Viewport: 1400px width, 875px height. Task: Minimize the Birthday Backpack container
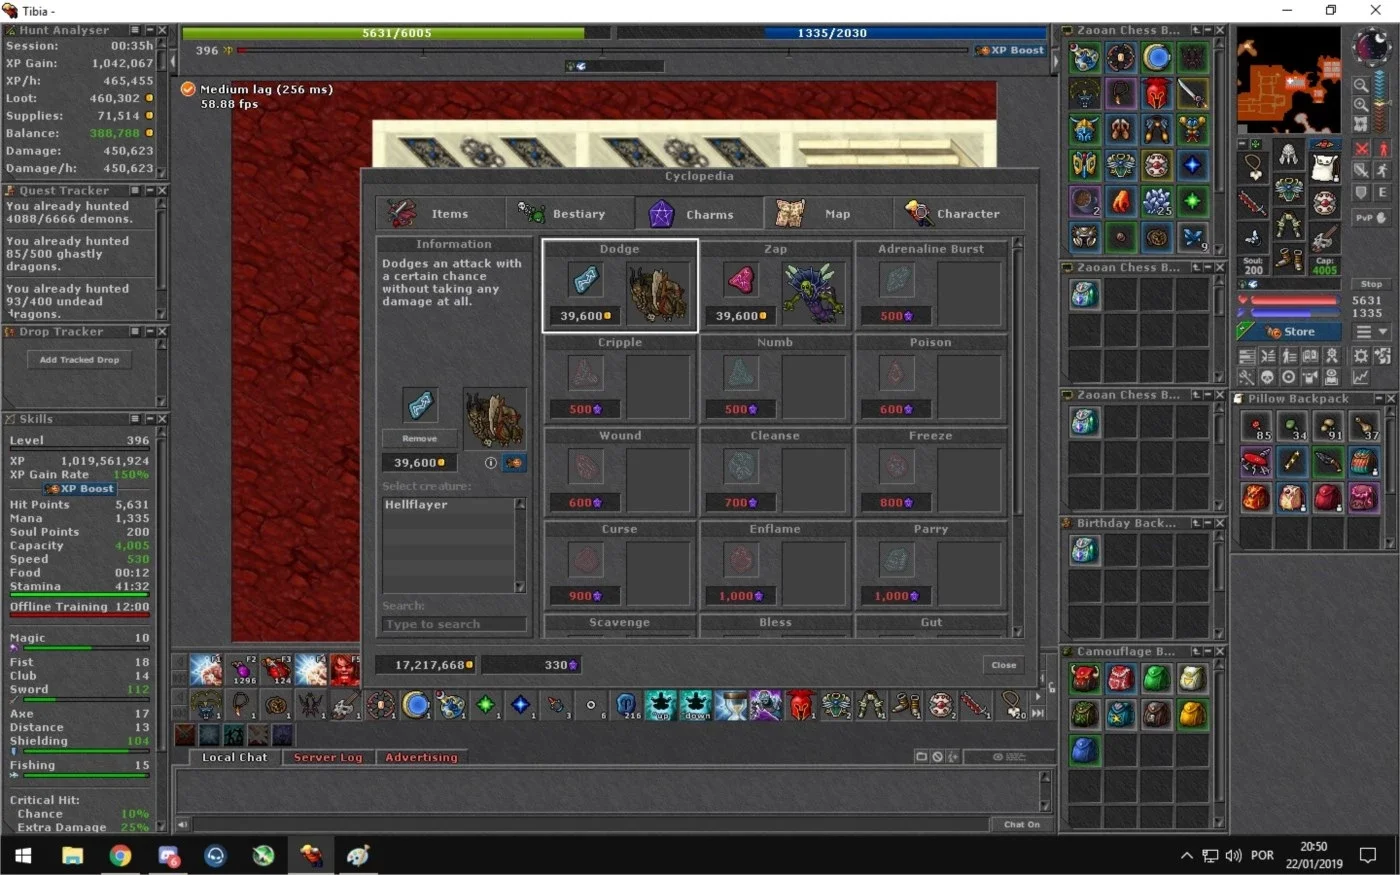pos(1207,523)
